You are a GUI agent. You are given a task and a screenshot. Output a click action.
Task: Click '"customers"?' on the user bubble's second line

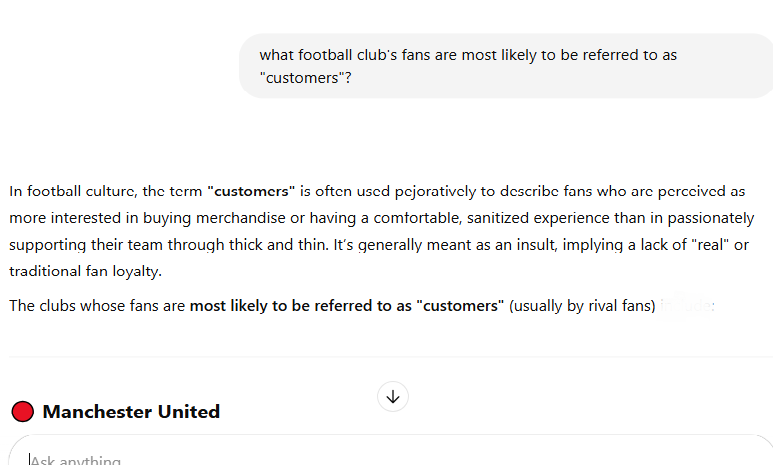pyautogui.click(x=305, y=78)
